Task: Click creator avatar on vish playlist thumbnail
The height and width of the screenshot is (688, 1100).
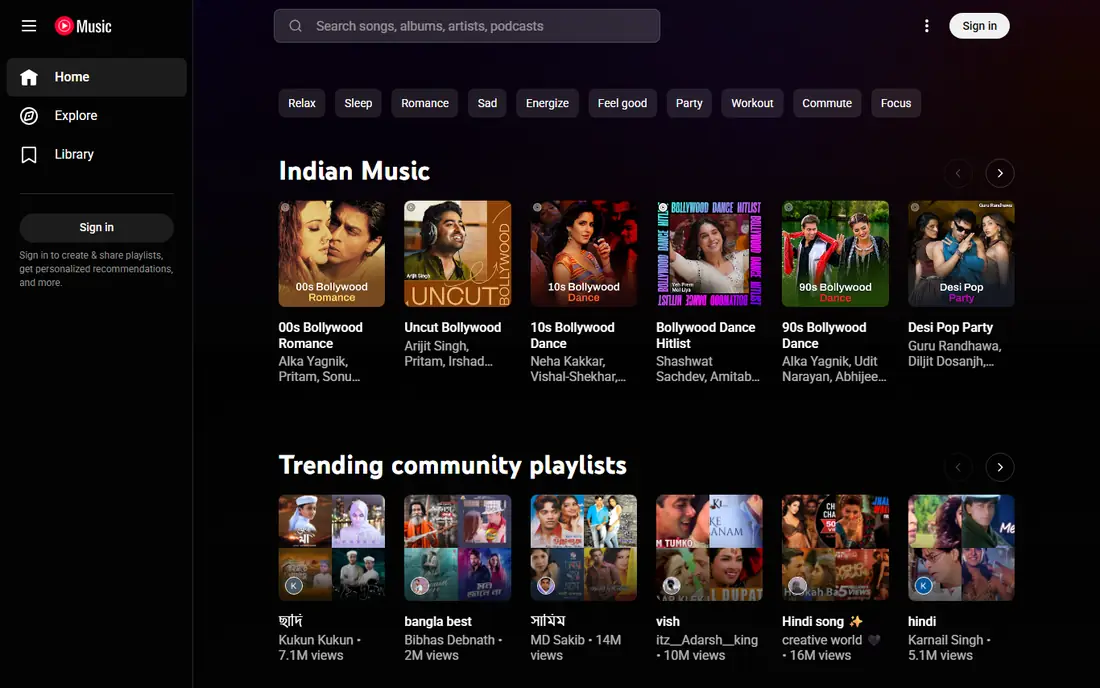Action: tap(671, 585)
